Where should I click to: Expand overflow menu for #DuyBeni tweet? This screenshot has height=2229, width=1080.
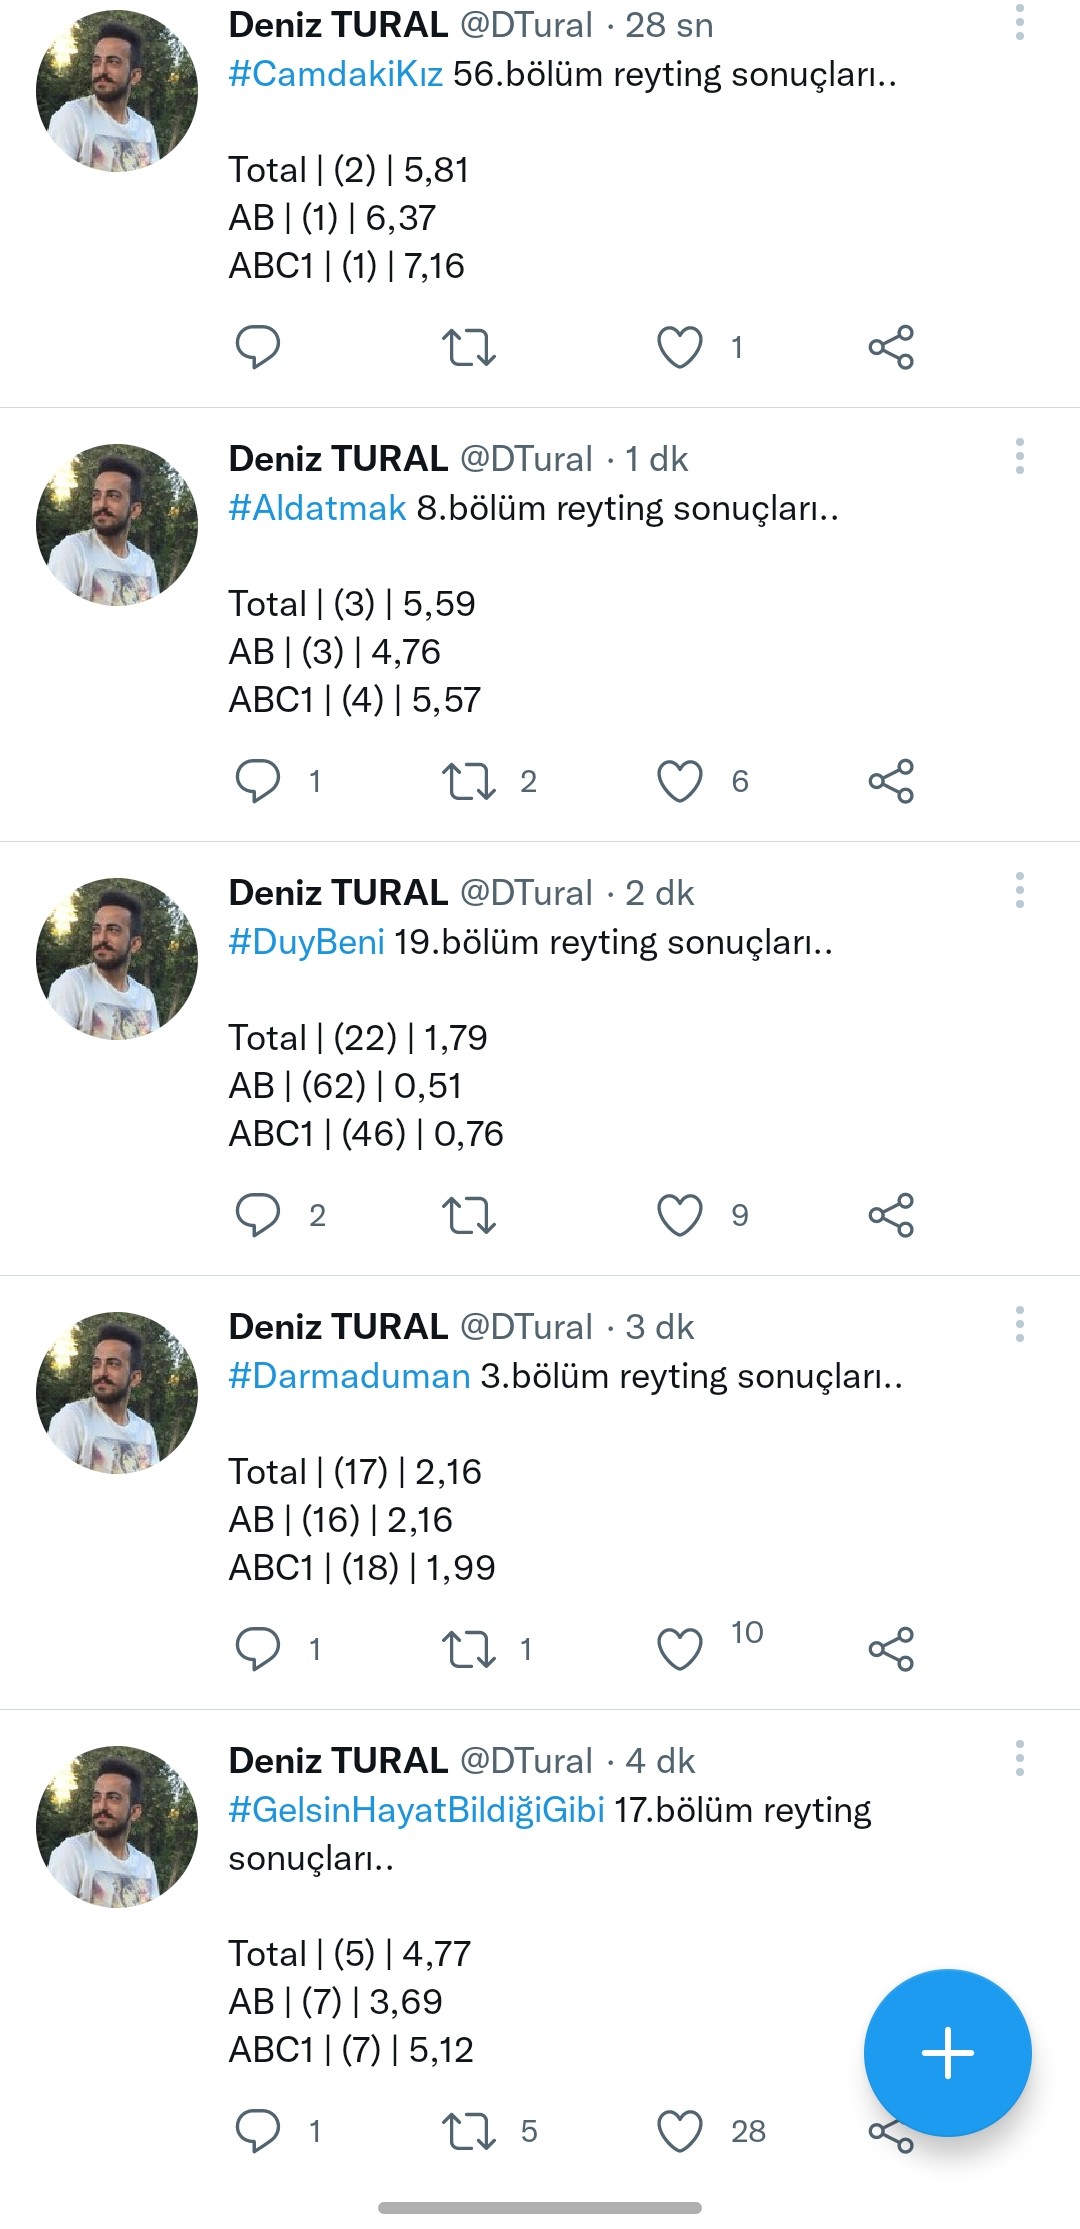pos(1019,890)
